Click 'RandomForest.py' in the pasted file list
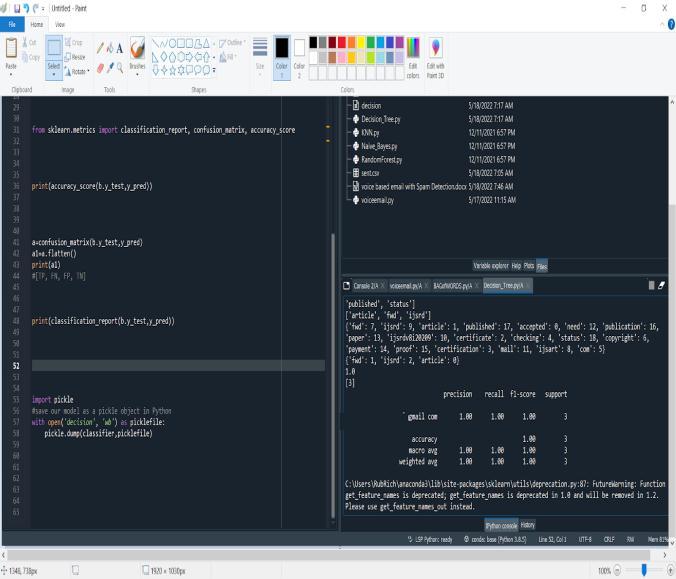 click(382, 160)
